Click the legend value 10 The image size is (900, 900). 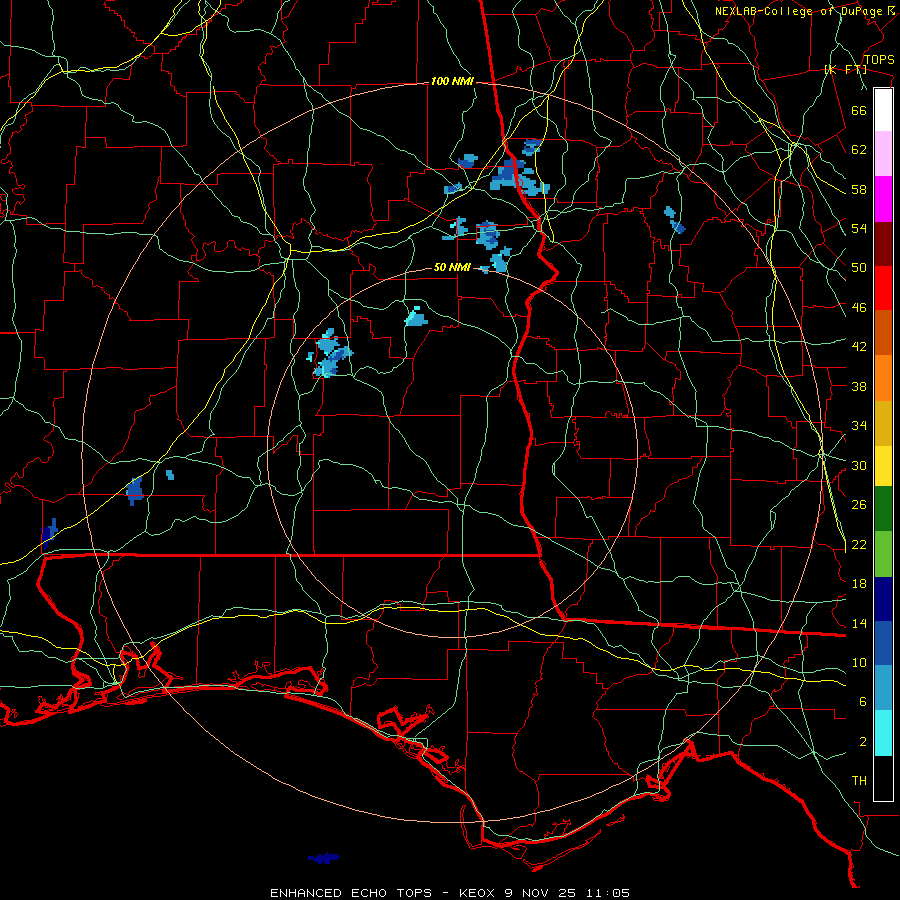pyautogui.click(x=859, y=663)
